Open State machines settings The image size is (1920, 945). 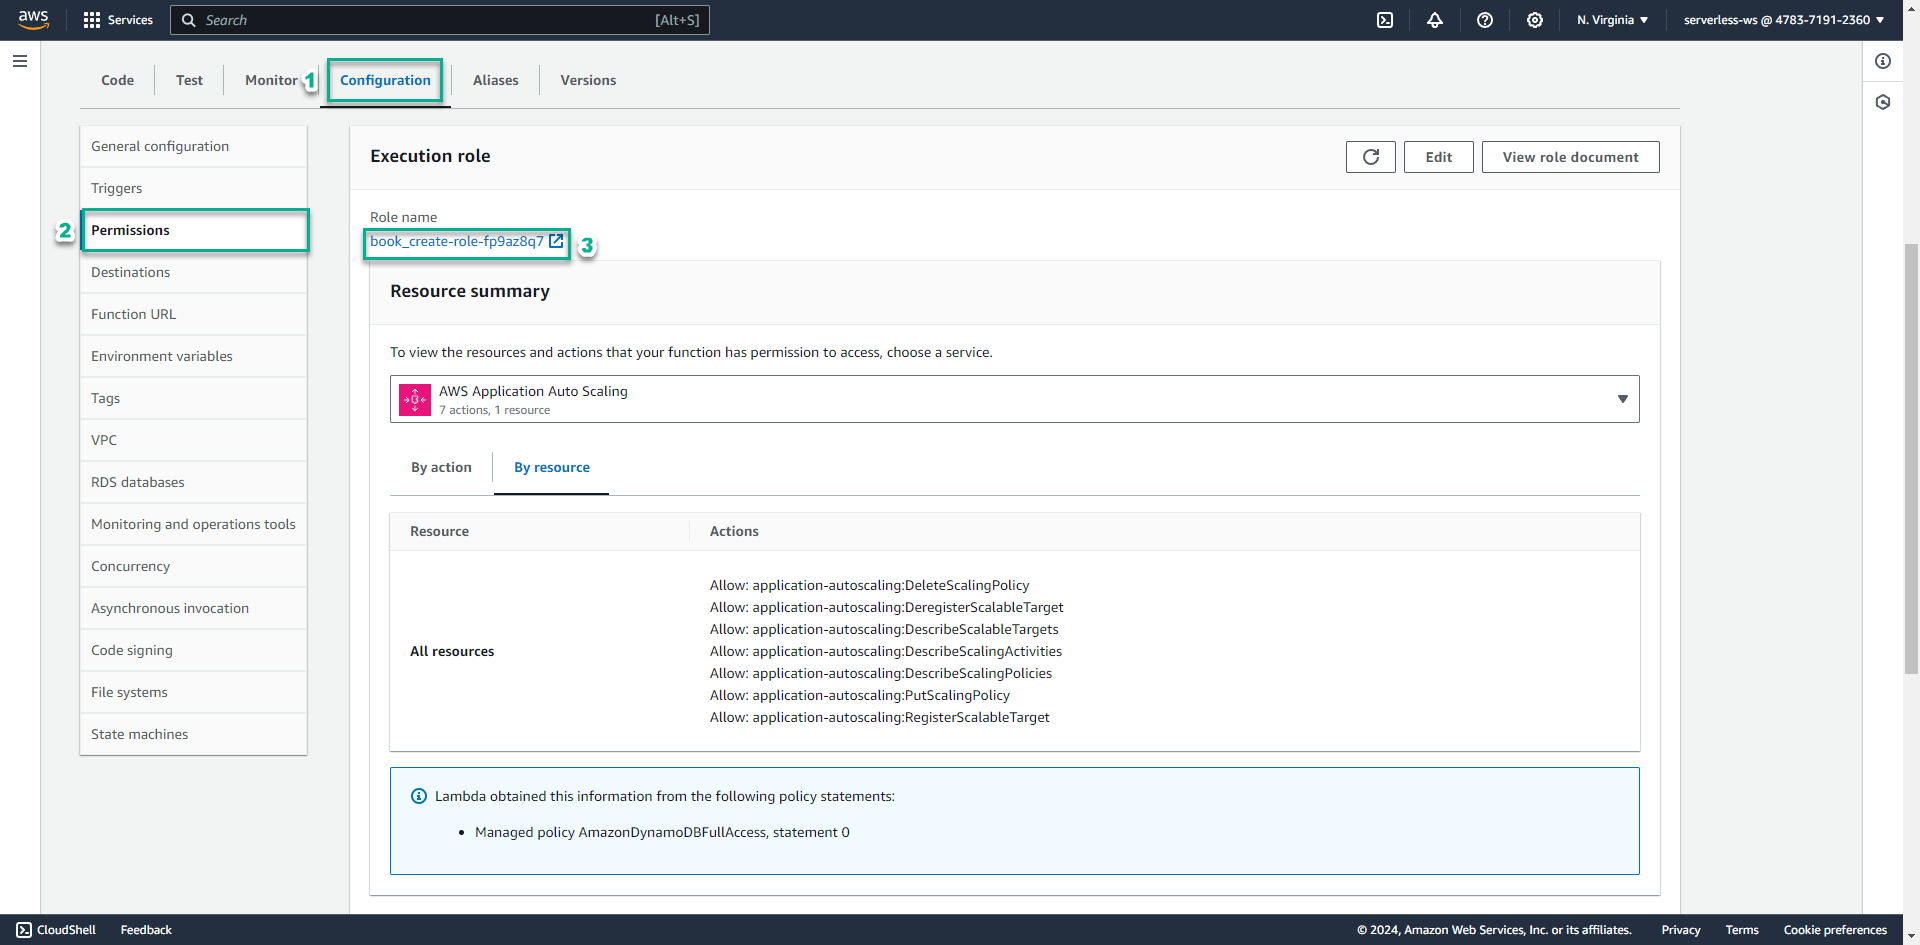point(194,734)
